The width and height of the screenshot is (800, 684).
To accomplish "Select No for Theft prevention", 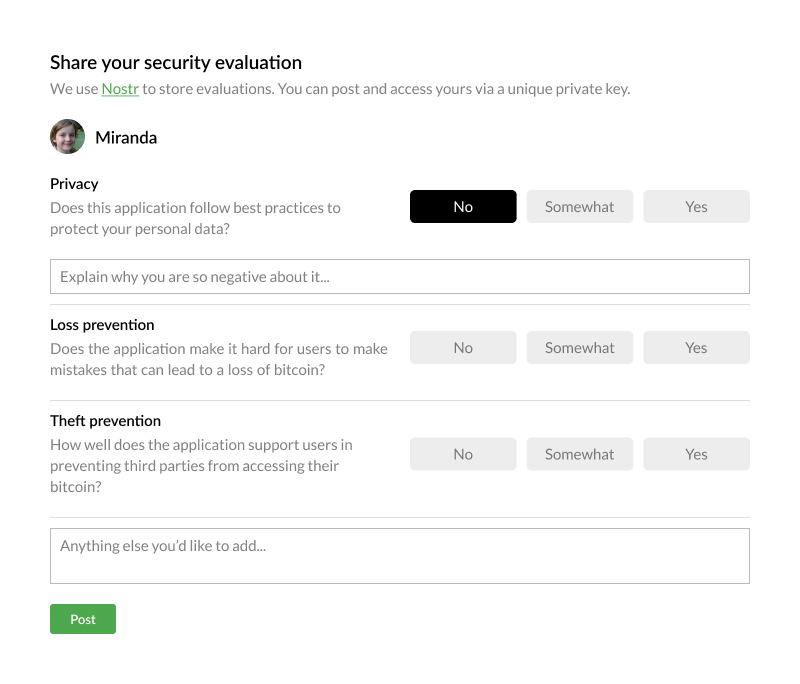I will click(x=462, y=453).
